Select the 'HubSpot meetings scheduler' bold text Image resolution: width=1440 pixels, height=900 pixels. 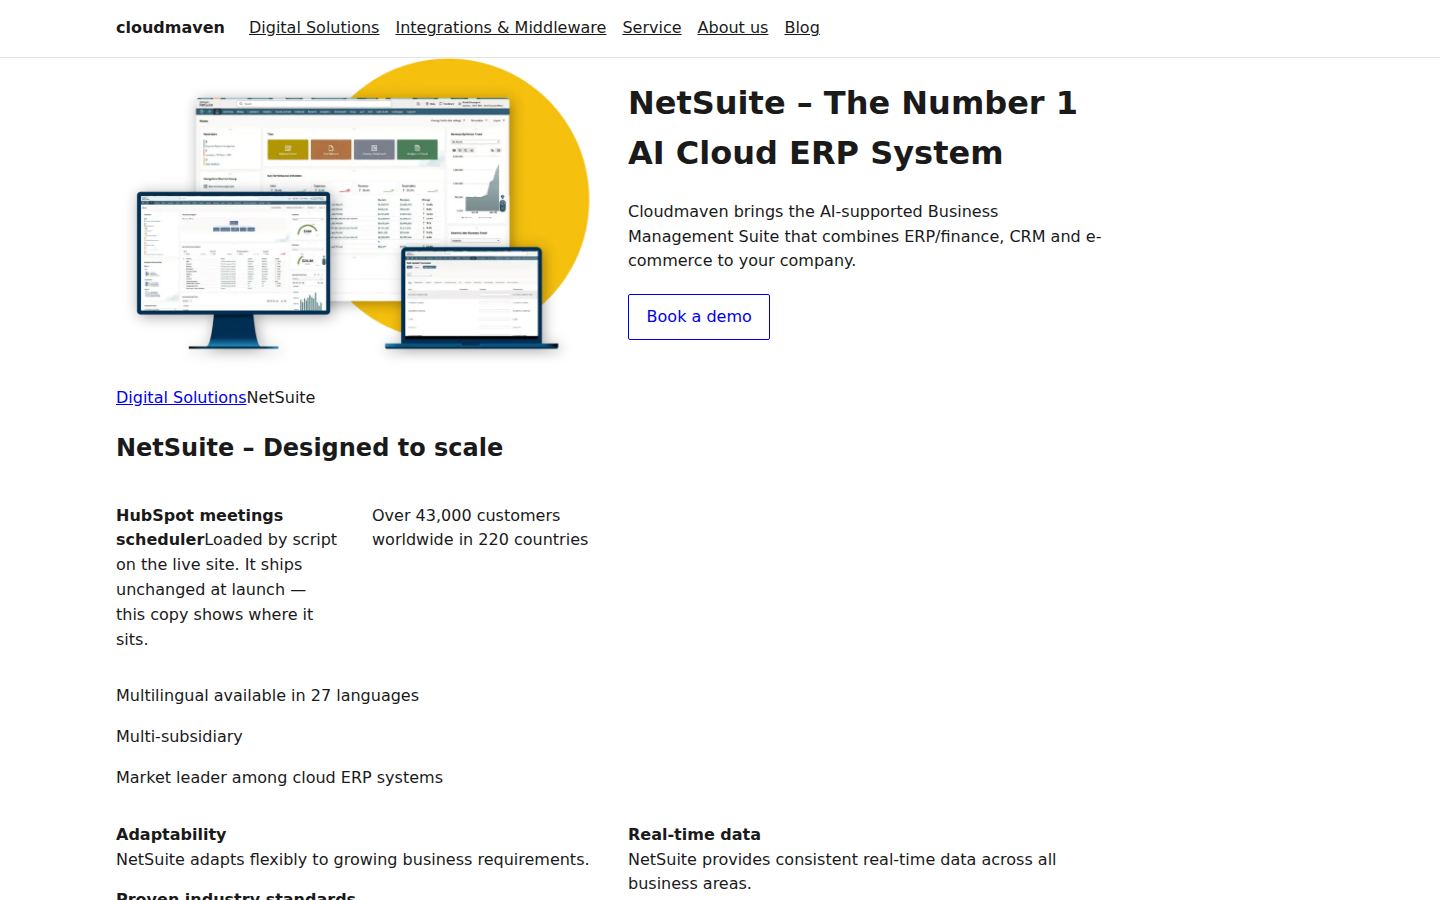tap(199, 527)
